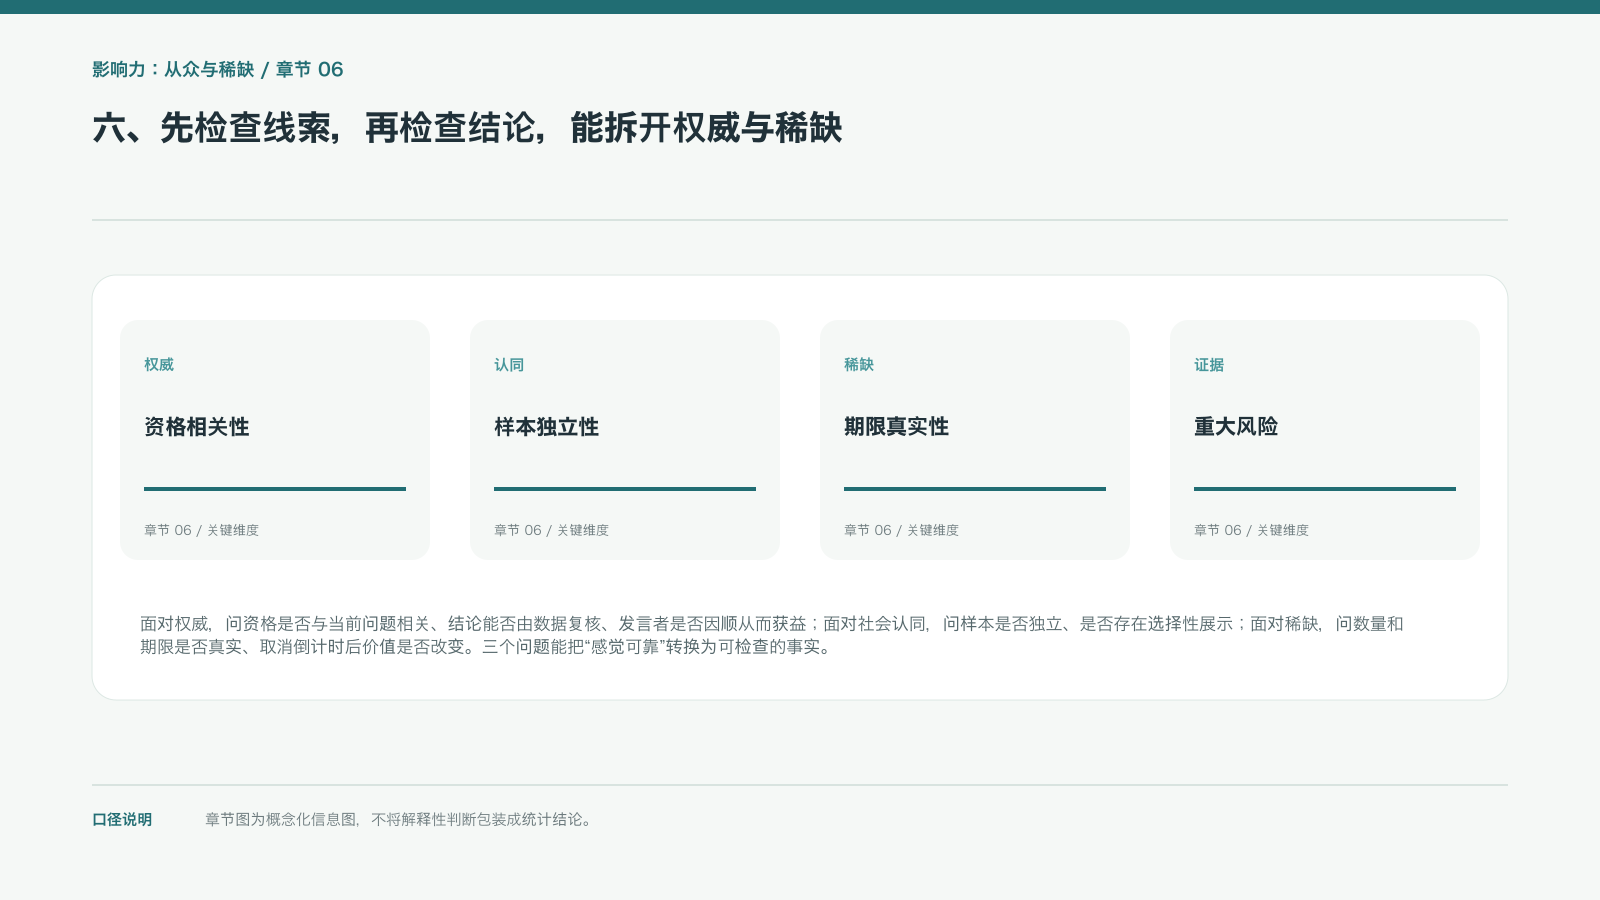Image resolution: width=1600 pixels, height=900 pixels.
Task: Select the 样本独立性 card heading
Action: (547, 427)
